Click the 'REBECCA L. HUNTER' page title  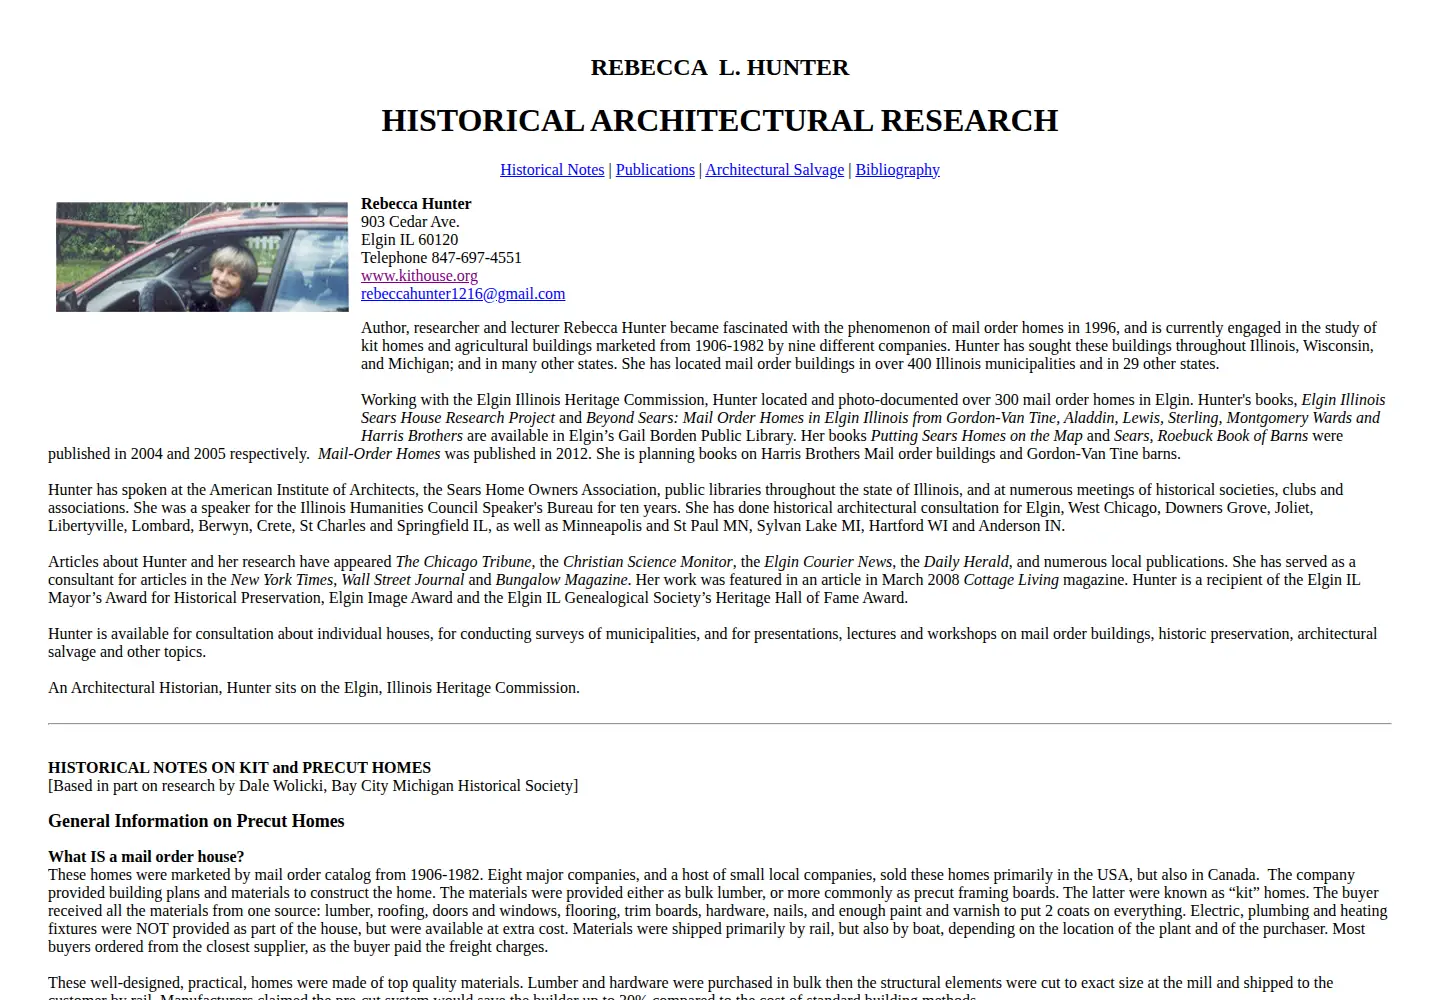click(x=720, y=67)
